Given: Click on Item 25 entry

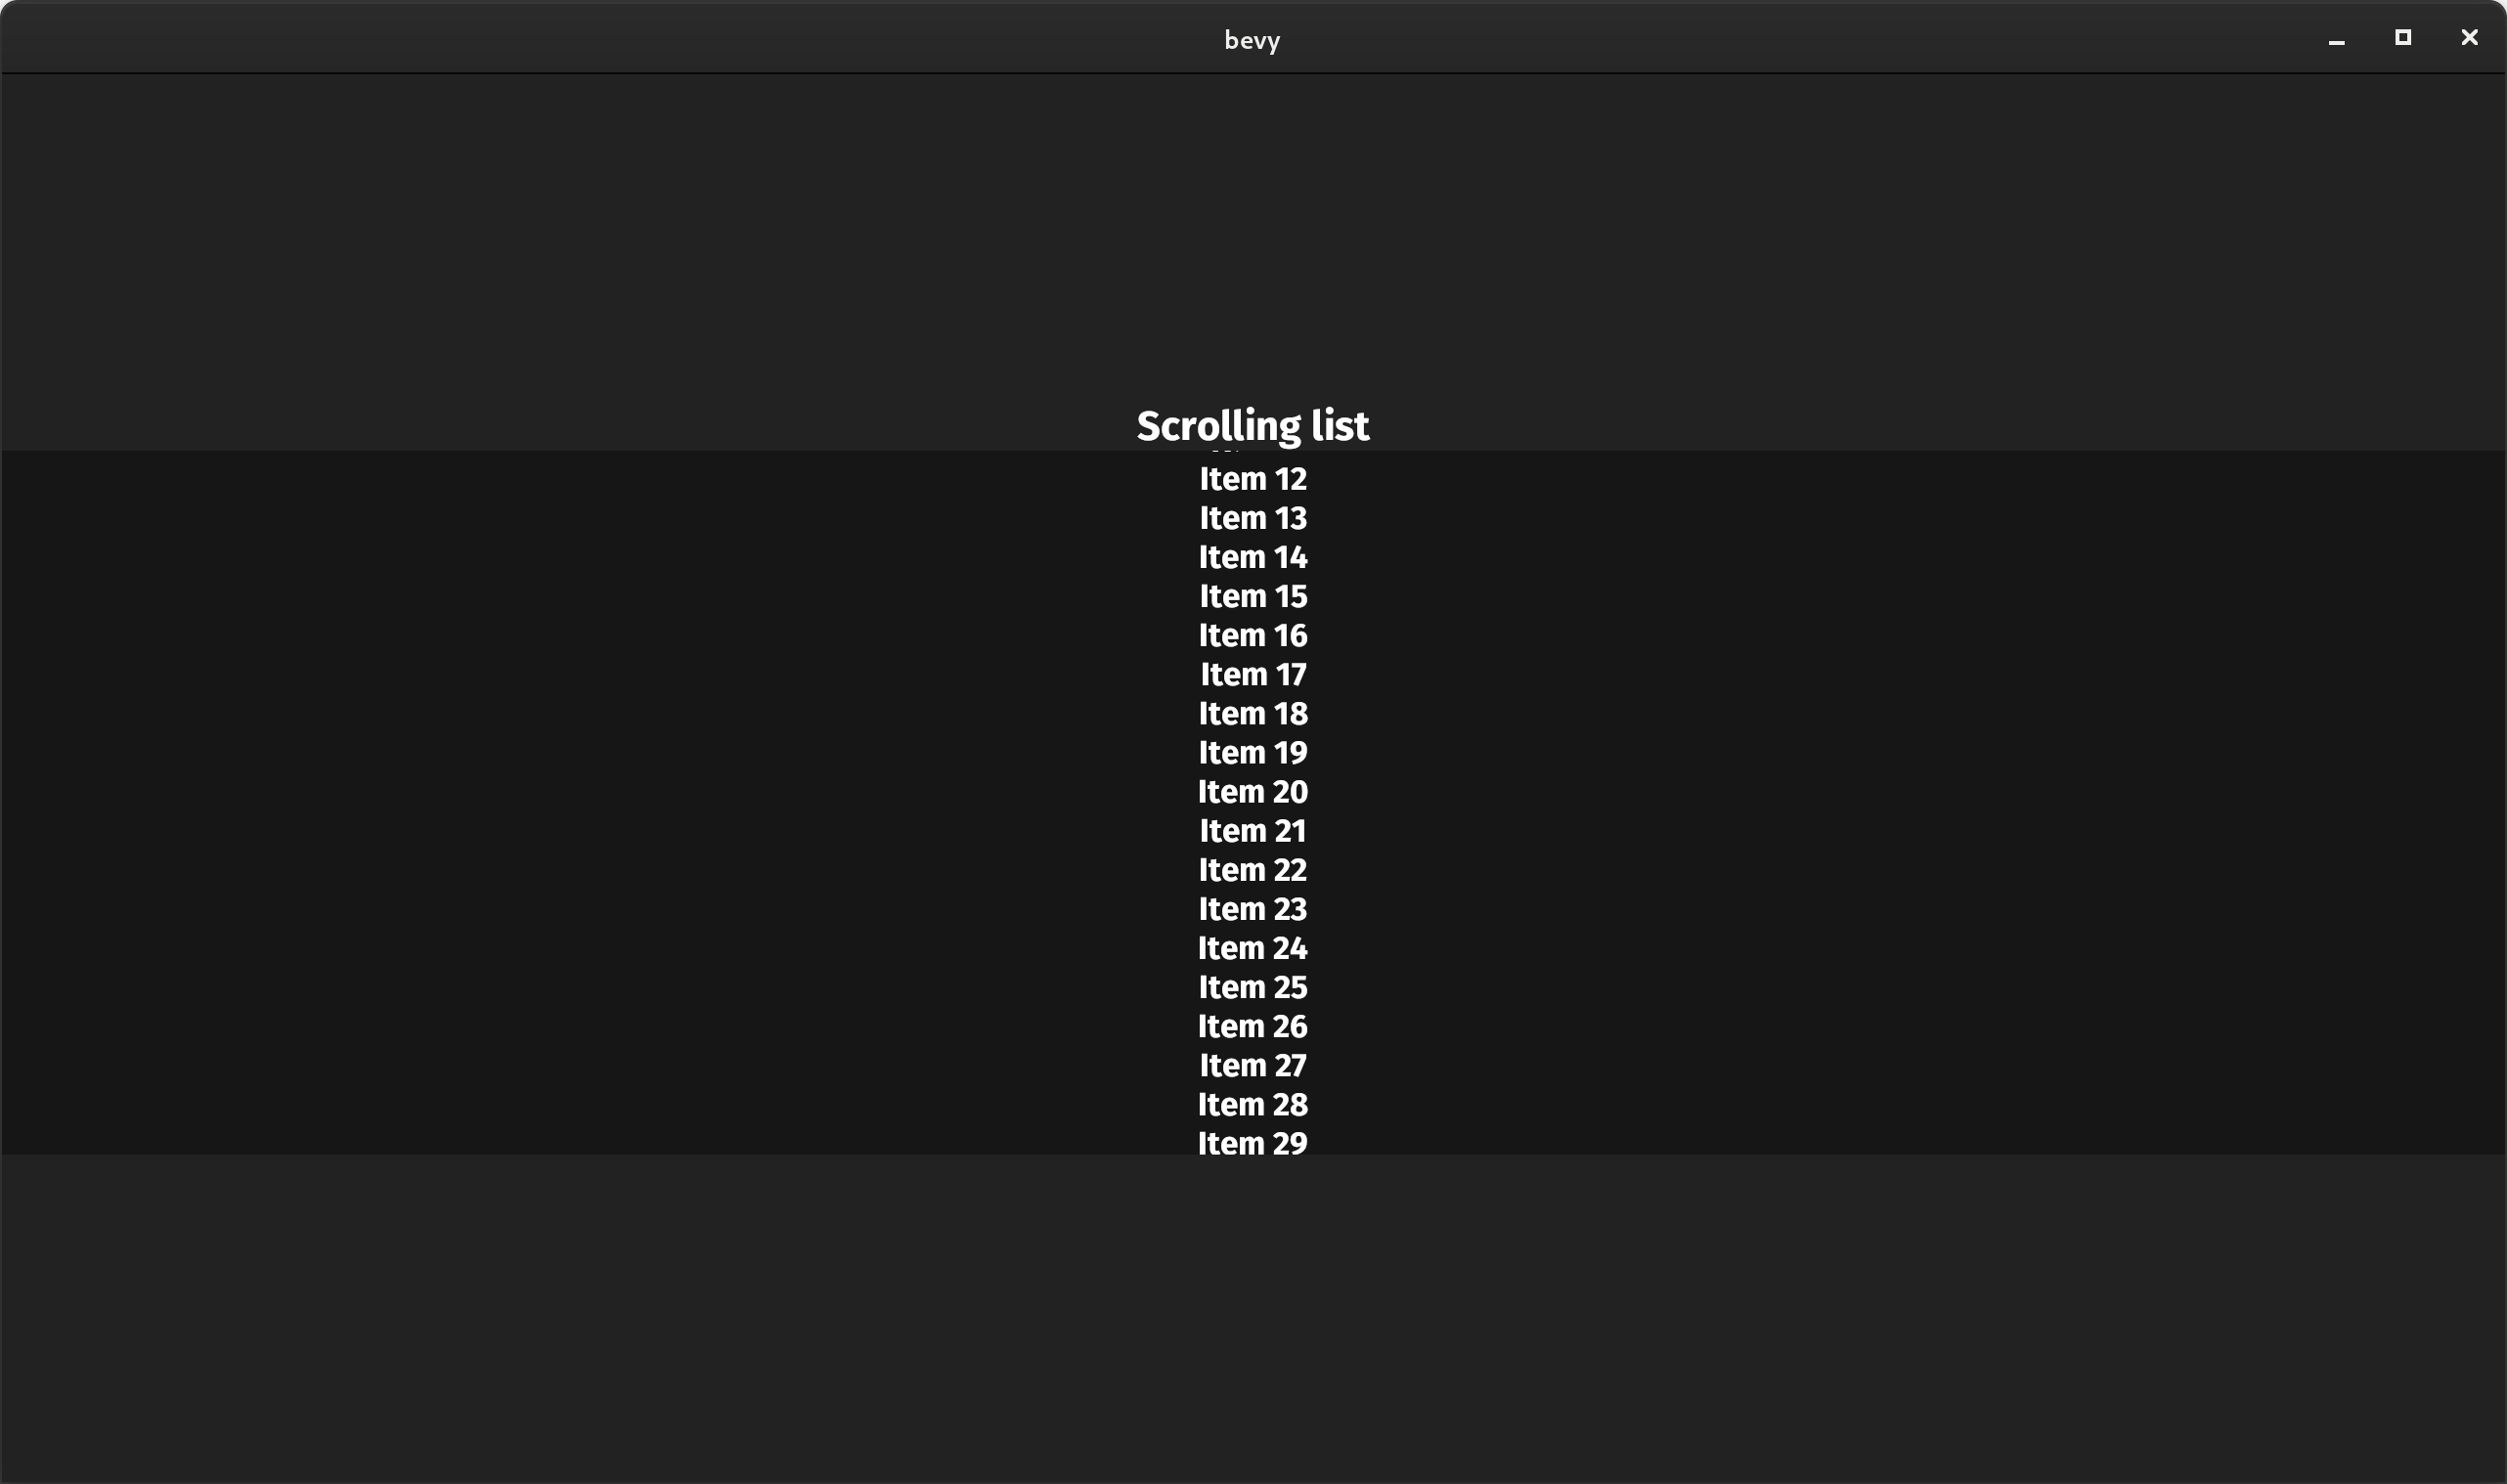Looking at the screenshot, I should tap(1253, 985).
